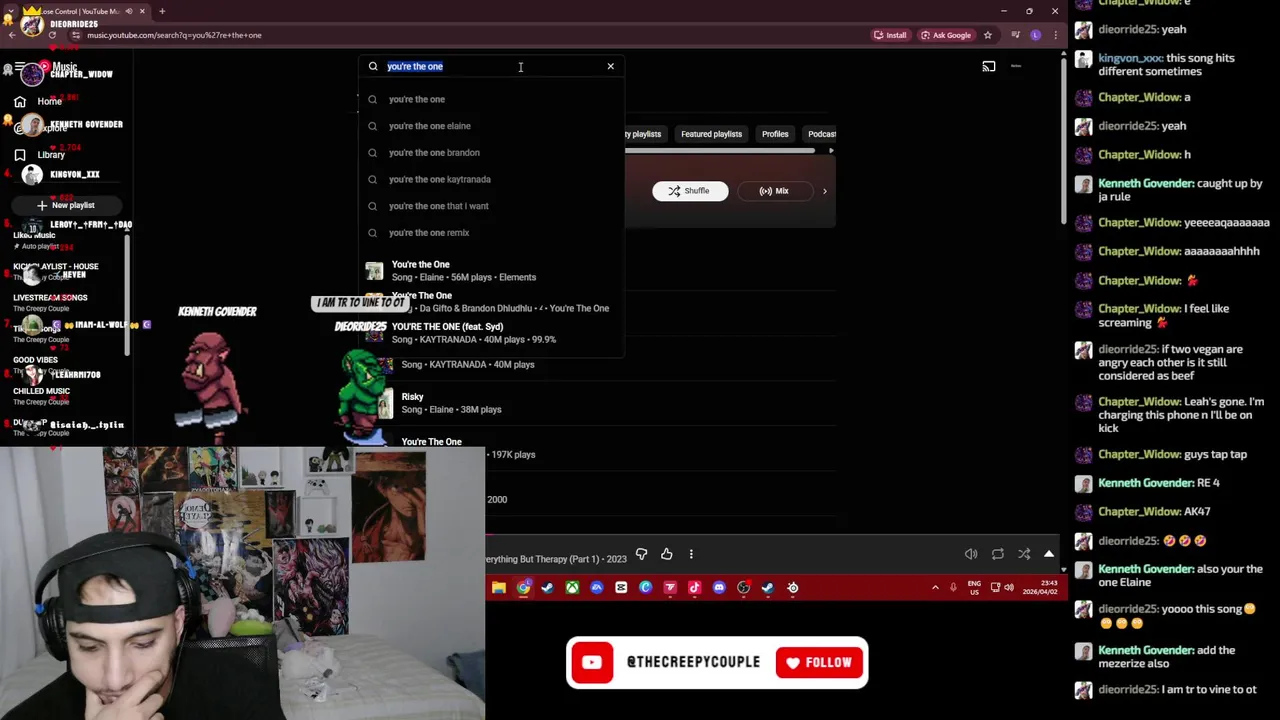Click the browser media control icon
Viewport: 1280px width, 720px height.
click(1015, 35)
